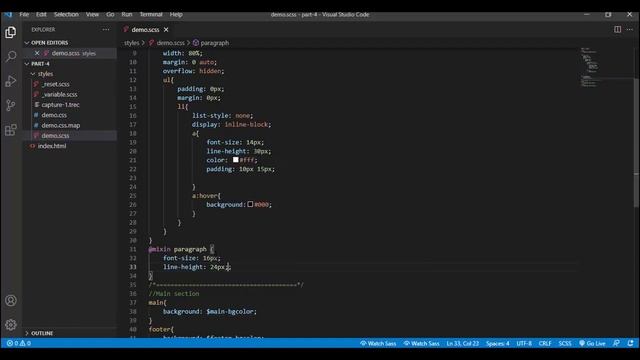Click the UTF-8 encoding status item
The height and width of the screenshot is (360, 640).
[524, 343]
